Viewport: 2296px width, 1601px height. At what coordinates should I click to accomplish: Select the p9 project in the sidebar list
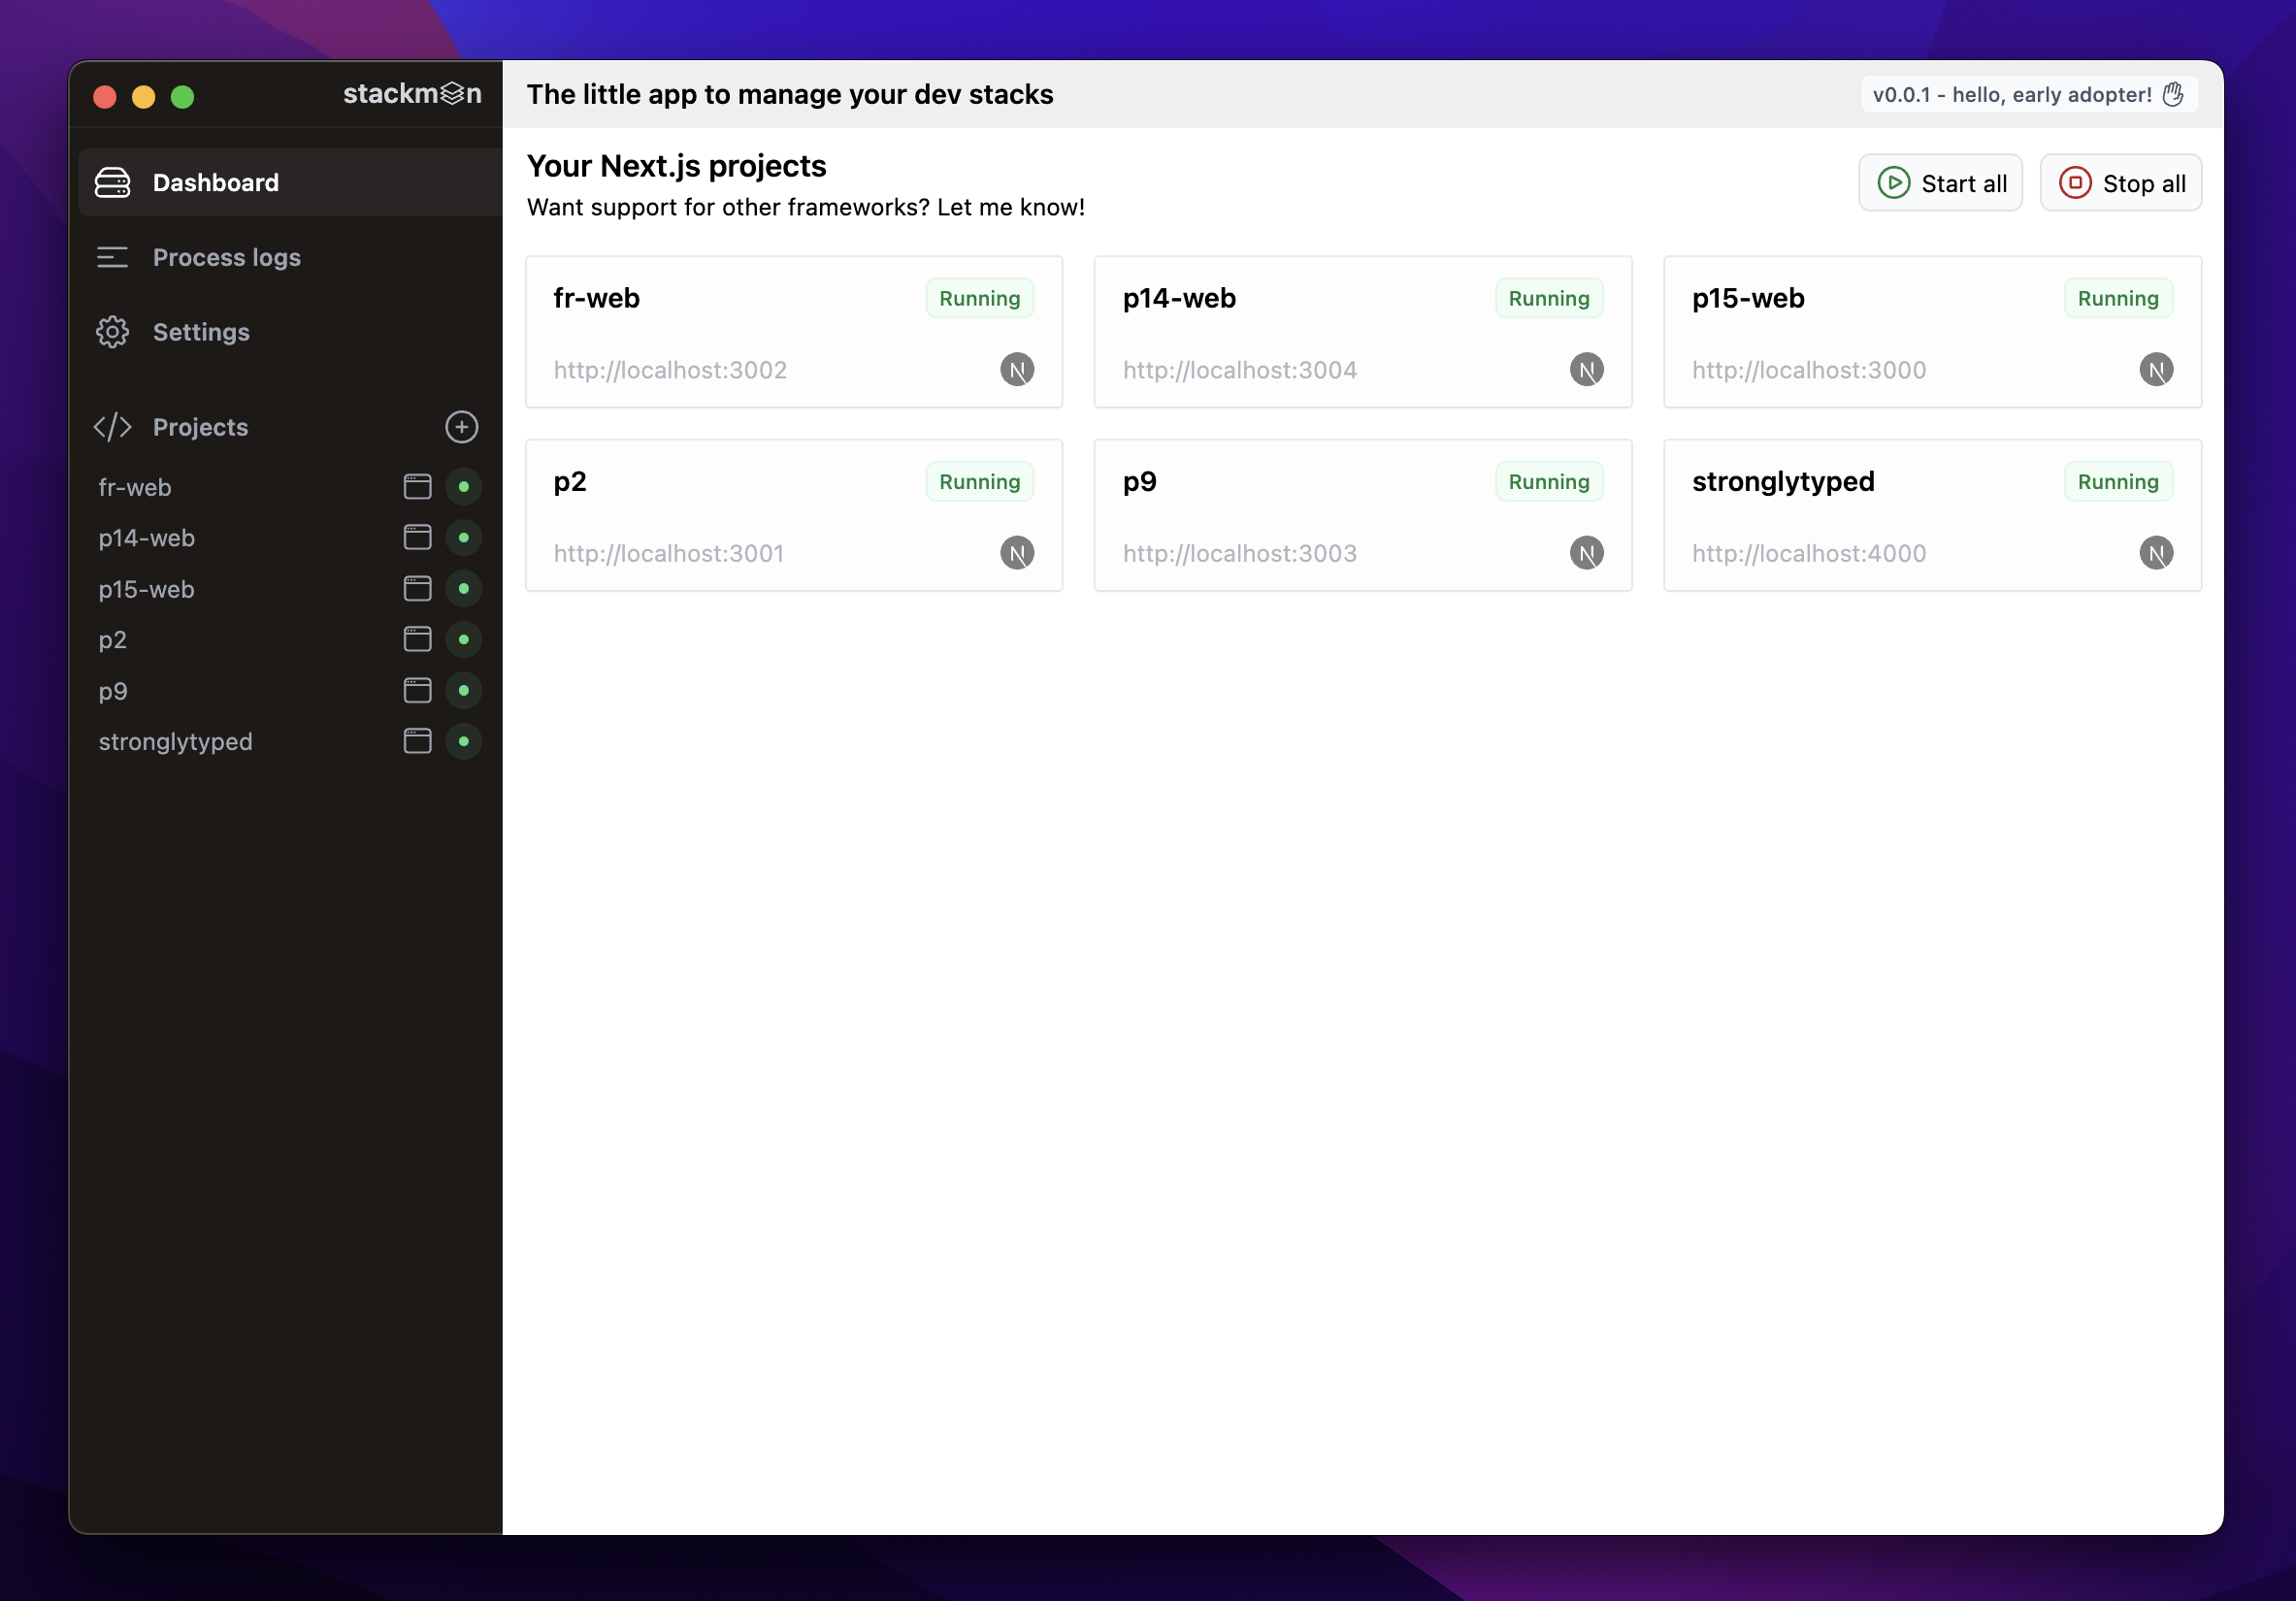pyautogui.click(x=113, y=691)
